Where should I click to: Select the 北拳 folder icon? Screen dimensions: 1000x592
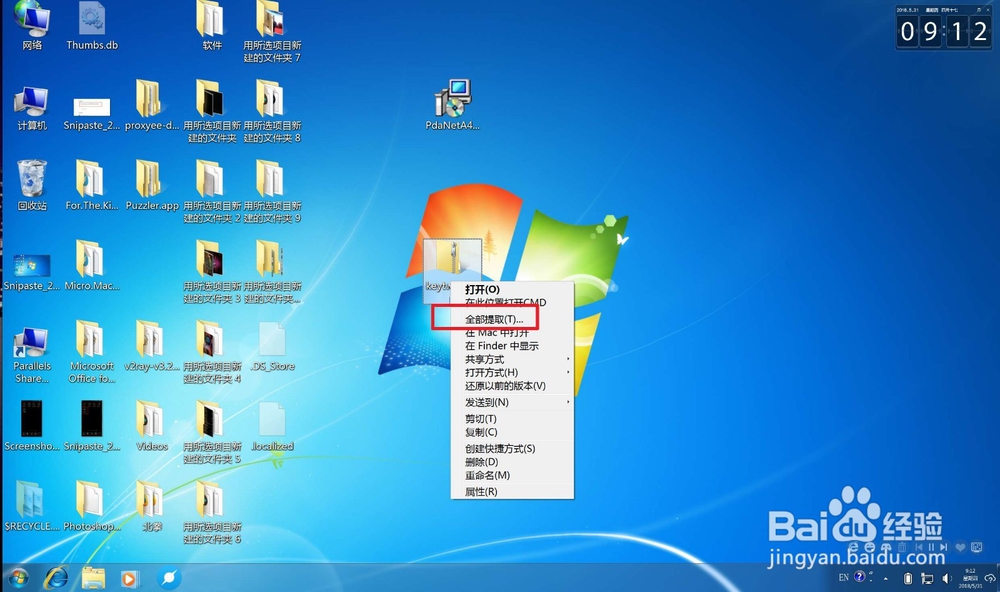click(x=152, y=507)
